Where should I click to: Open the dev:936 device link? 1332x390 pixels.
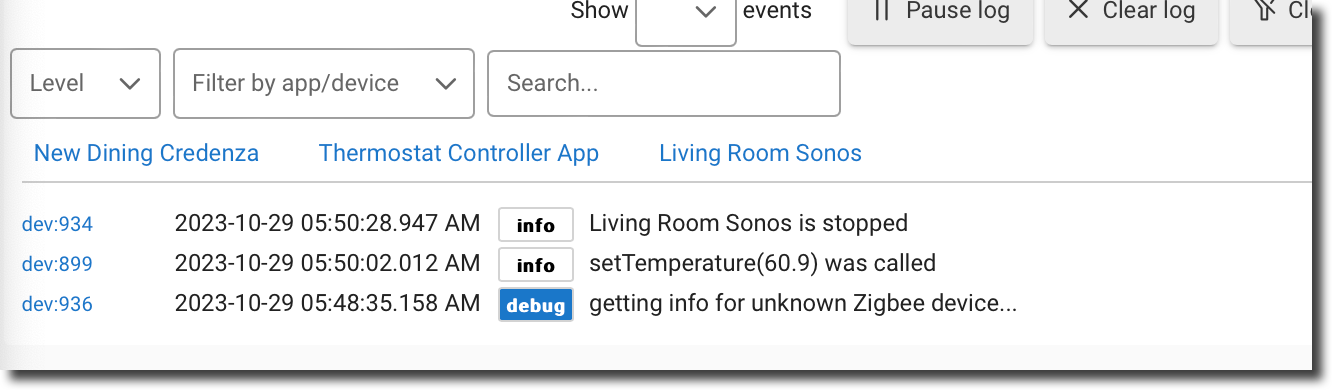(57, 304)
